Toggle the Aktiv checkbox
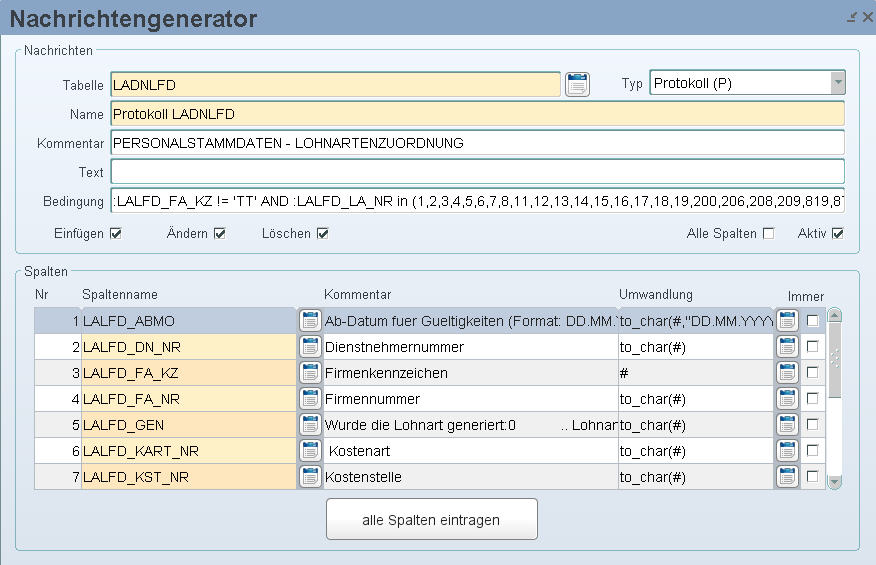 tap(838, 234)
